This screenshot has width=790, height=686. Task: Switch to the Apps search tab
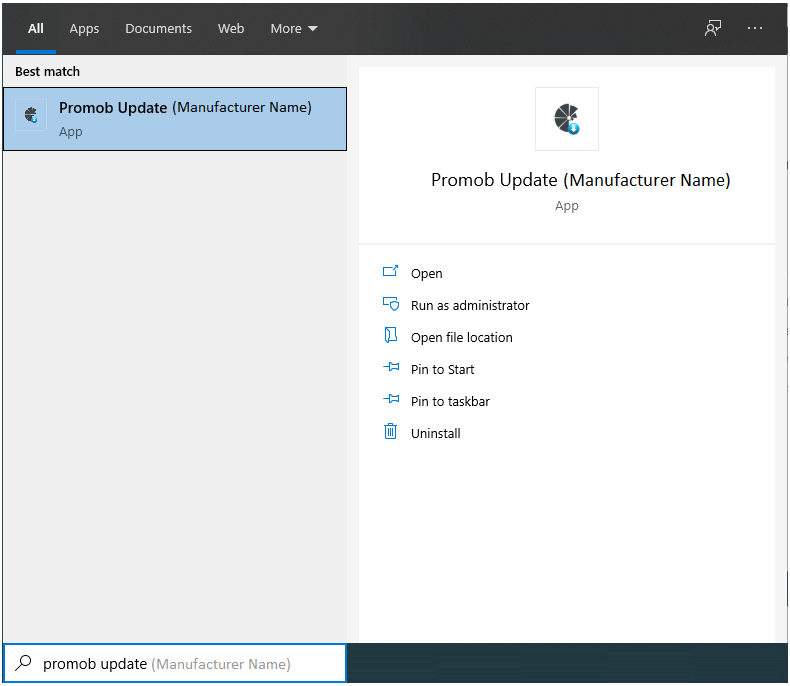point(84,29)
